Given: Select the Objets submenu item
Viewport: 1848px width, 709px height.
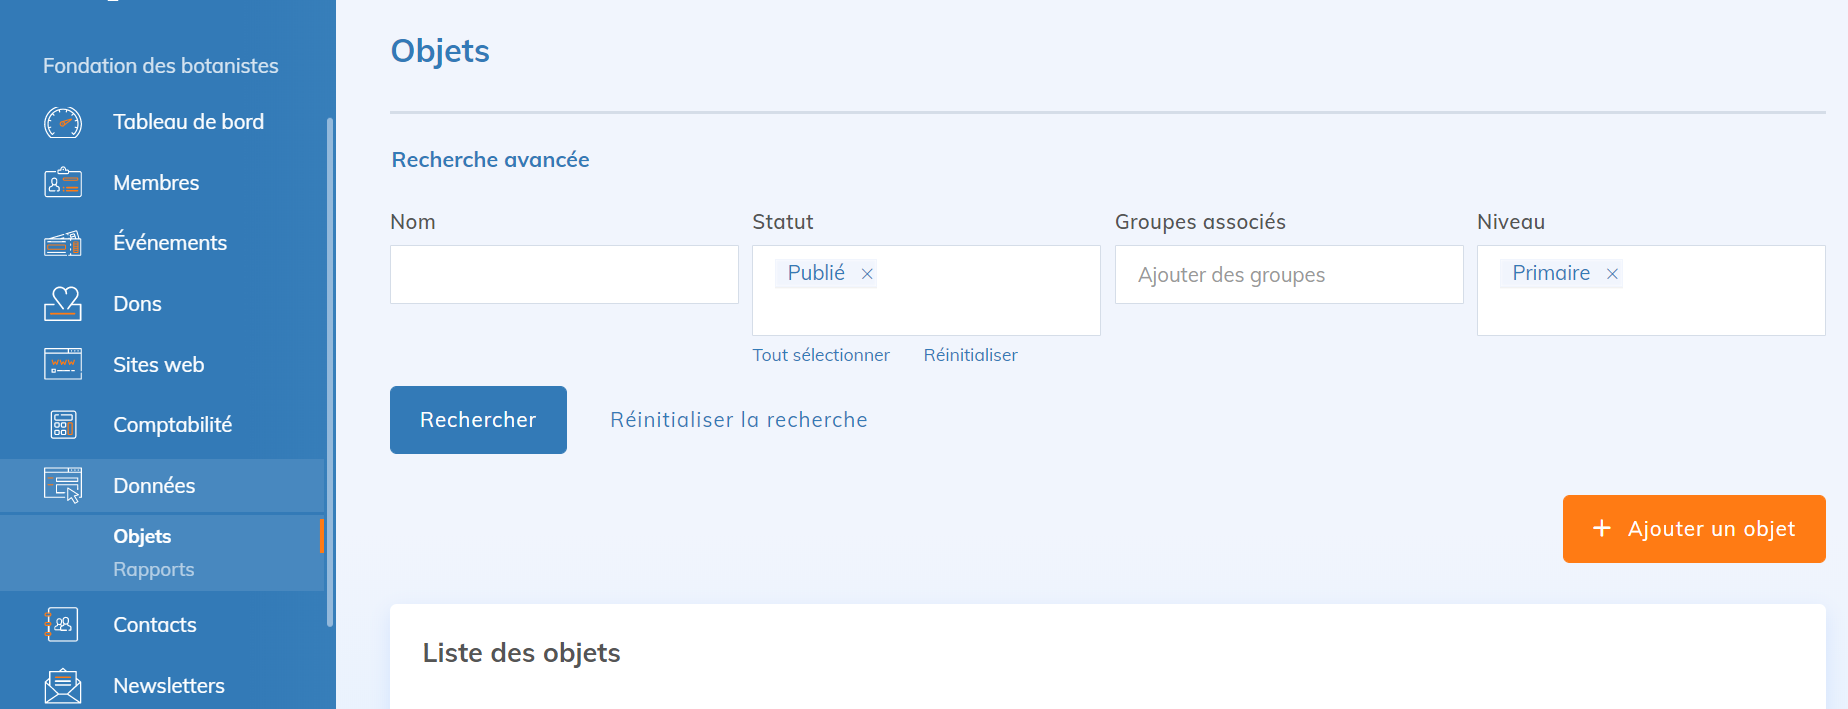Looking at the screenshot, I should [142, 536].
